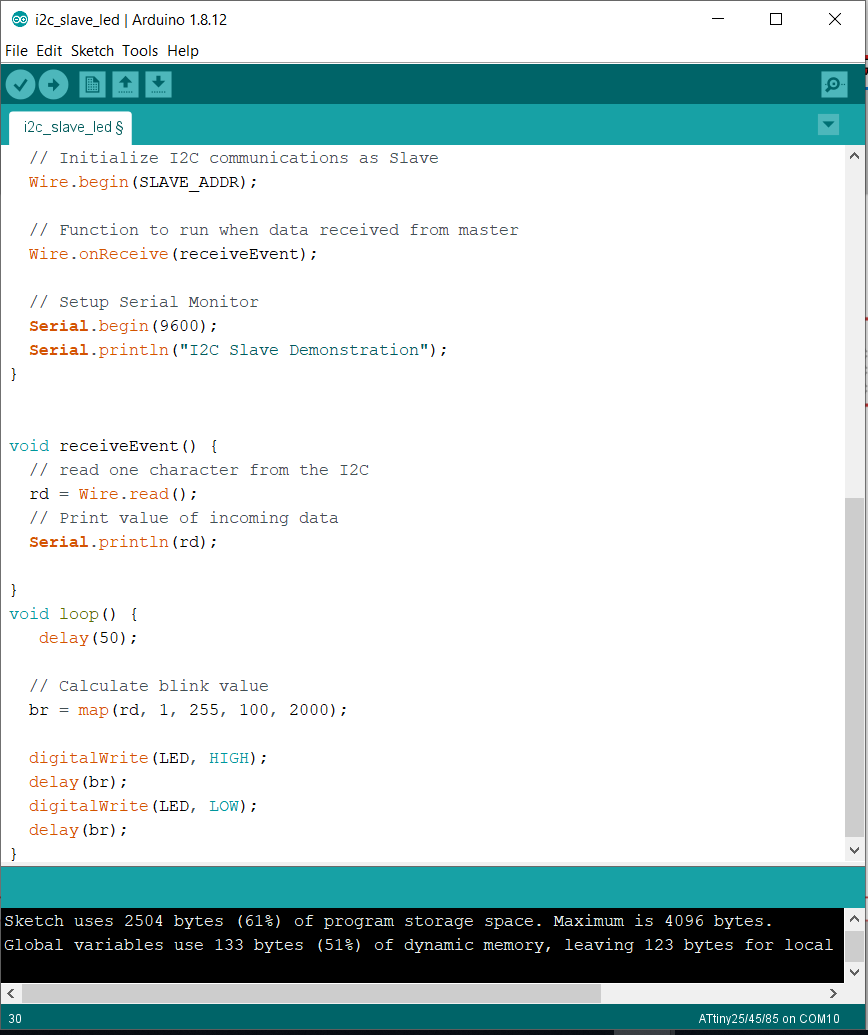Image resolution: width=868 pixels, height=1035 pixels.
Task: Click the line 'rd = Wire.read();'
Action: 113,494
